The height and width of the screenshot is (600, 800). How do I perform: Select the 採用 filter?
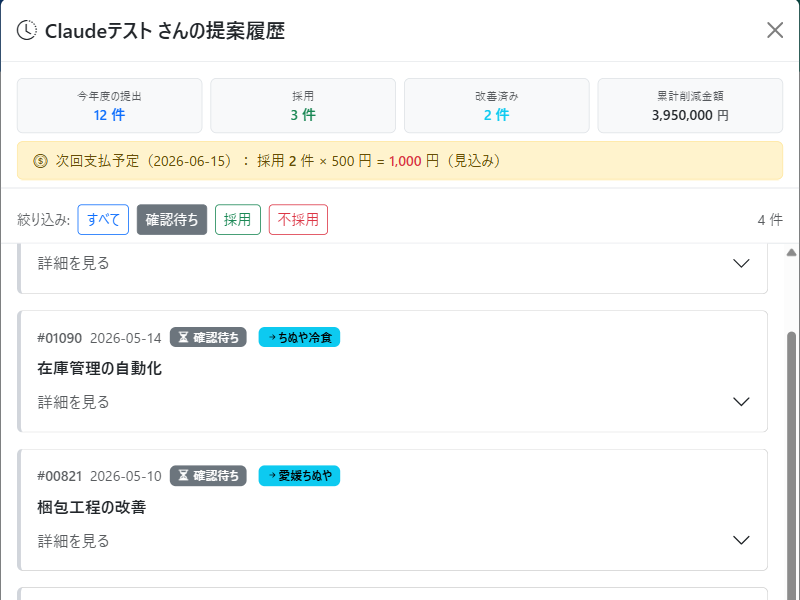238,220
